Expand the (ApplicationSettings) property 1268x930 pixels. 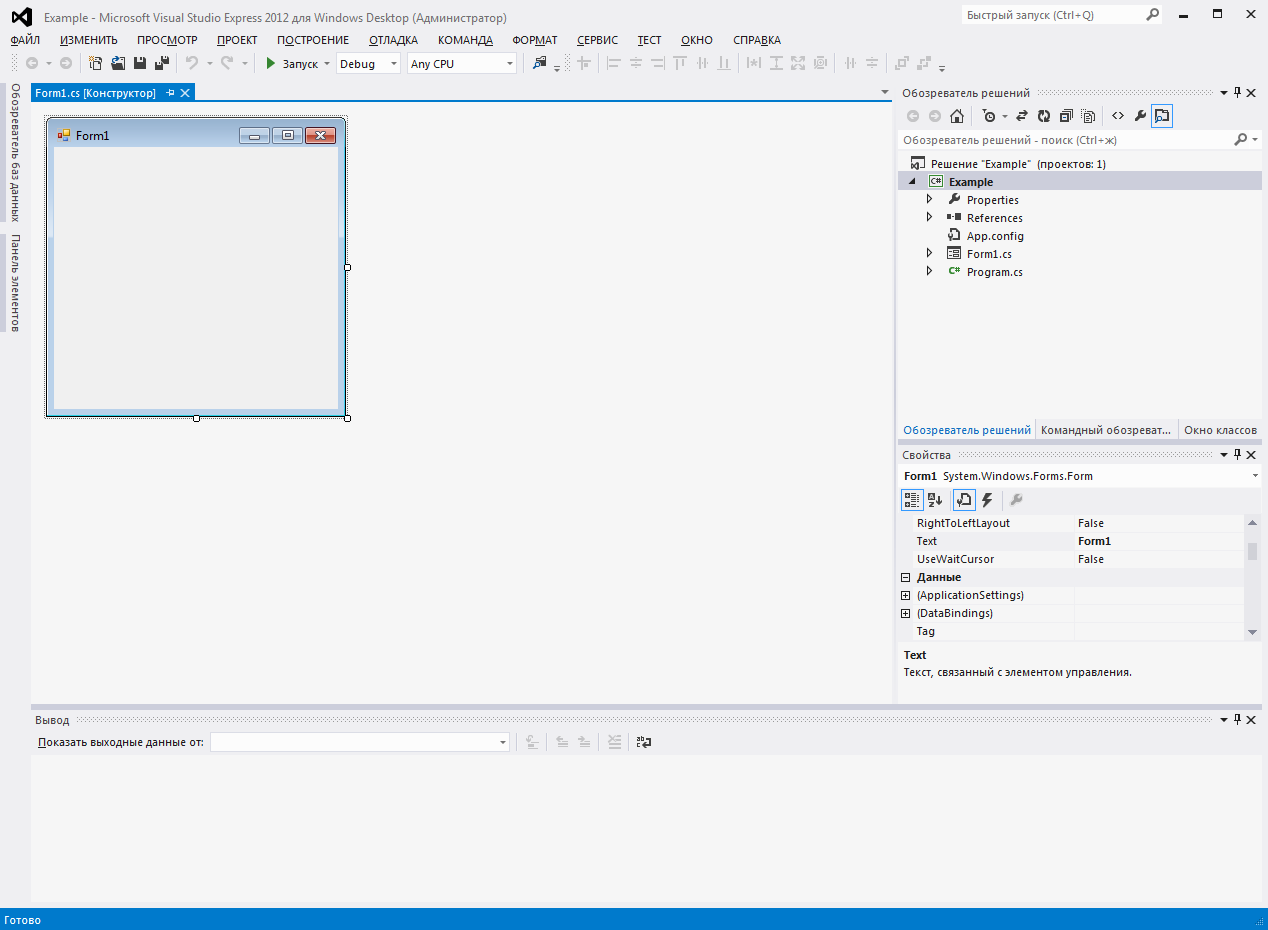[x=905, y=595]
